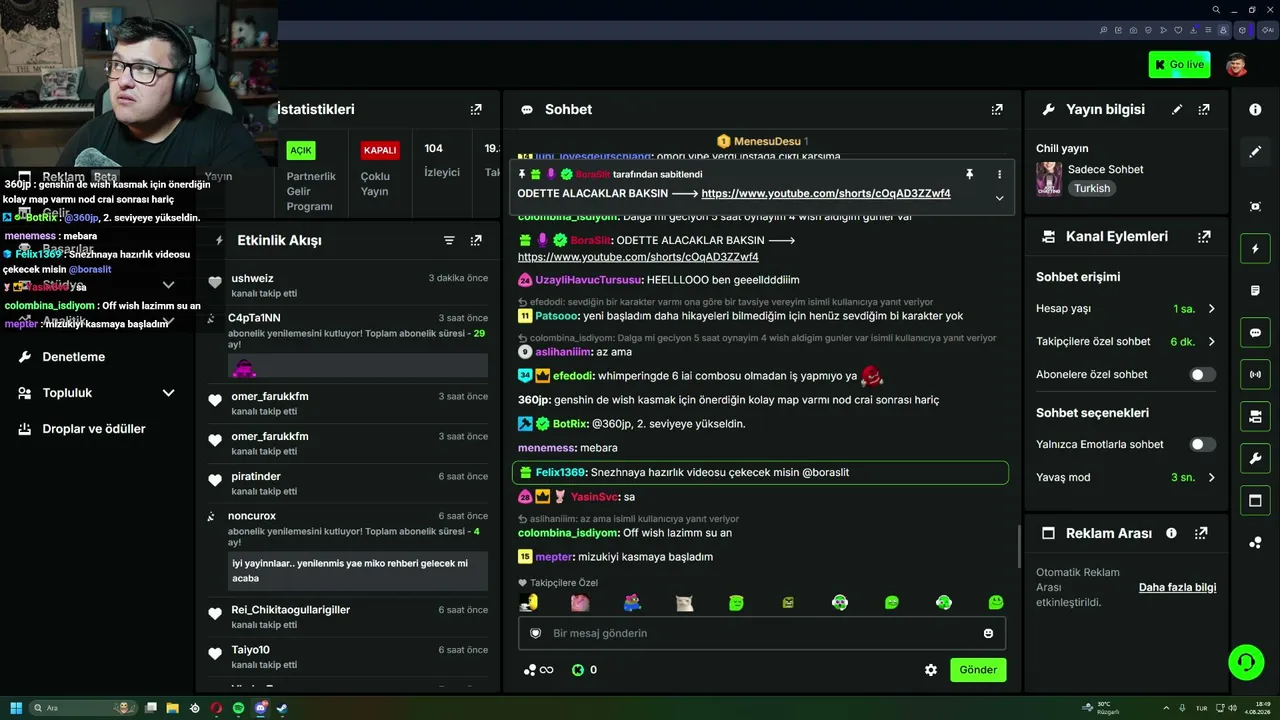Click the AÇIK Partnerlik Gelir Programı status

[x=311, y=176]
